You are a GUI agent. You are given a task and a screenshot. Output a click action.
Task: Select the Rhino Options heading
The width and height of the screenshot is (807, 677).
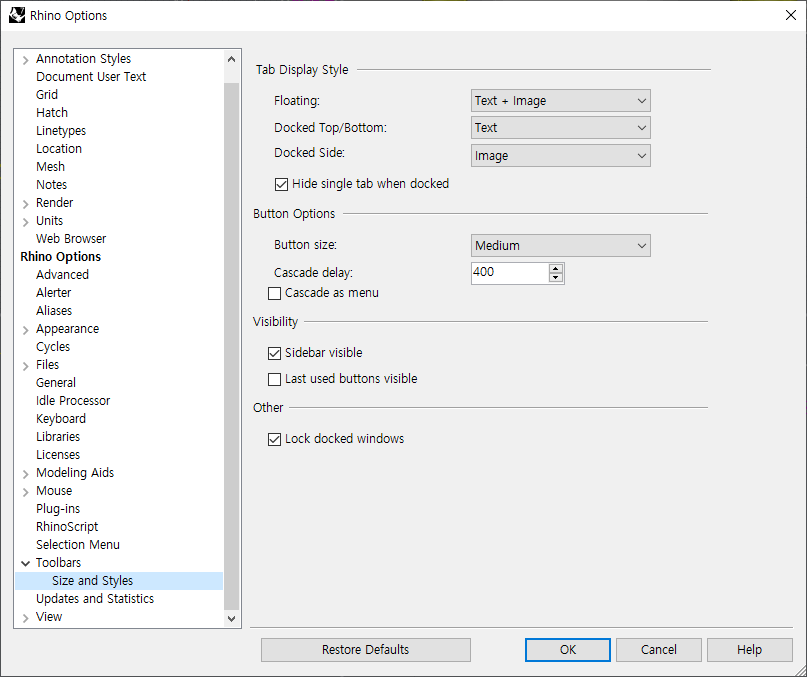(61, 257)
